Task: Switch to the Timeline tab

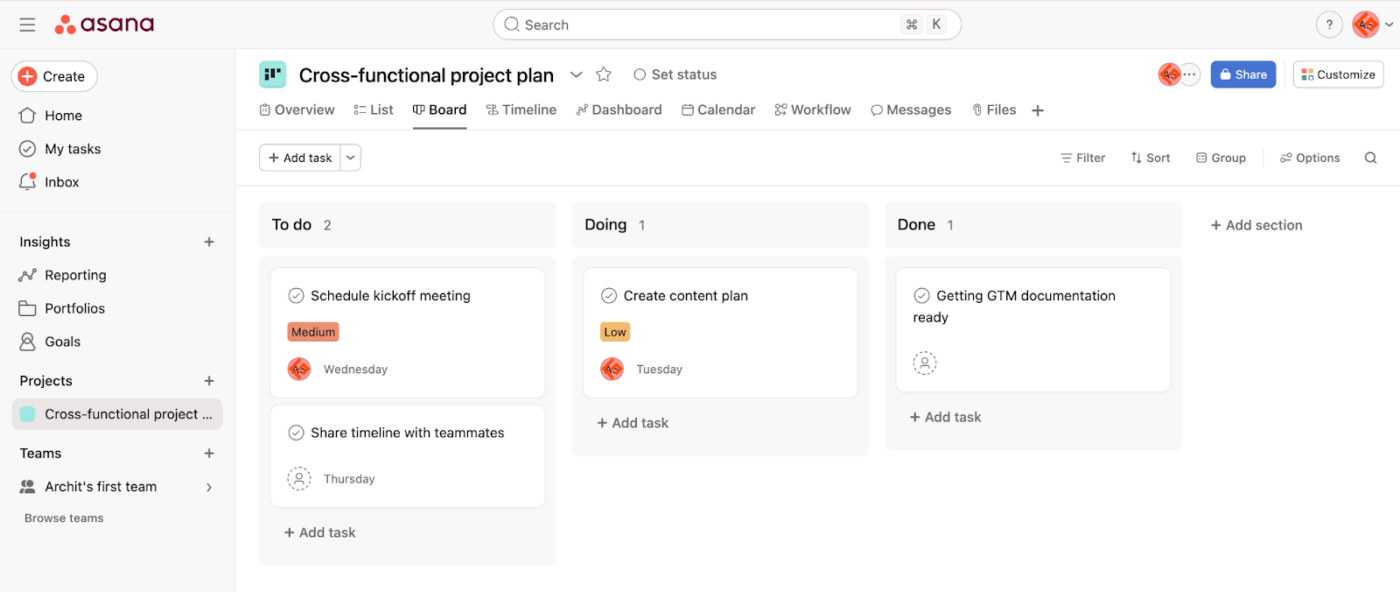Action: click(x=521, y=110)
